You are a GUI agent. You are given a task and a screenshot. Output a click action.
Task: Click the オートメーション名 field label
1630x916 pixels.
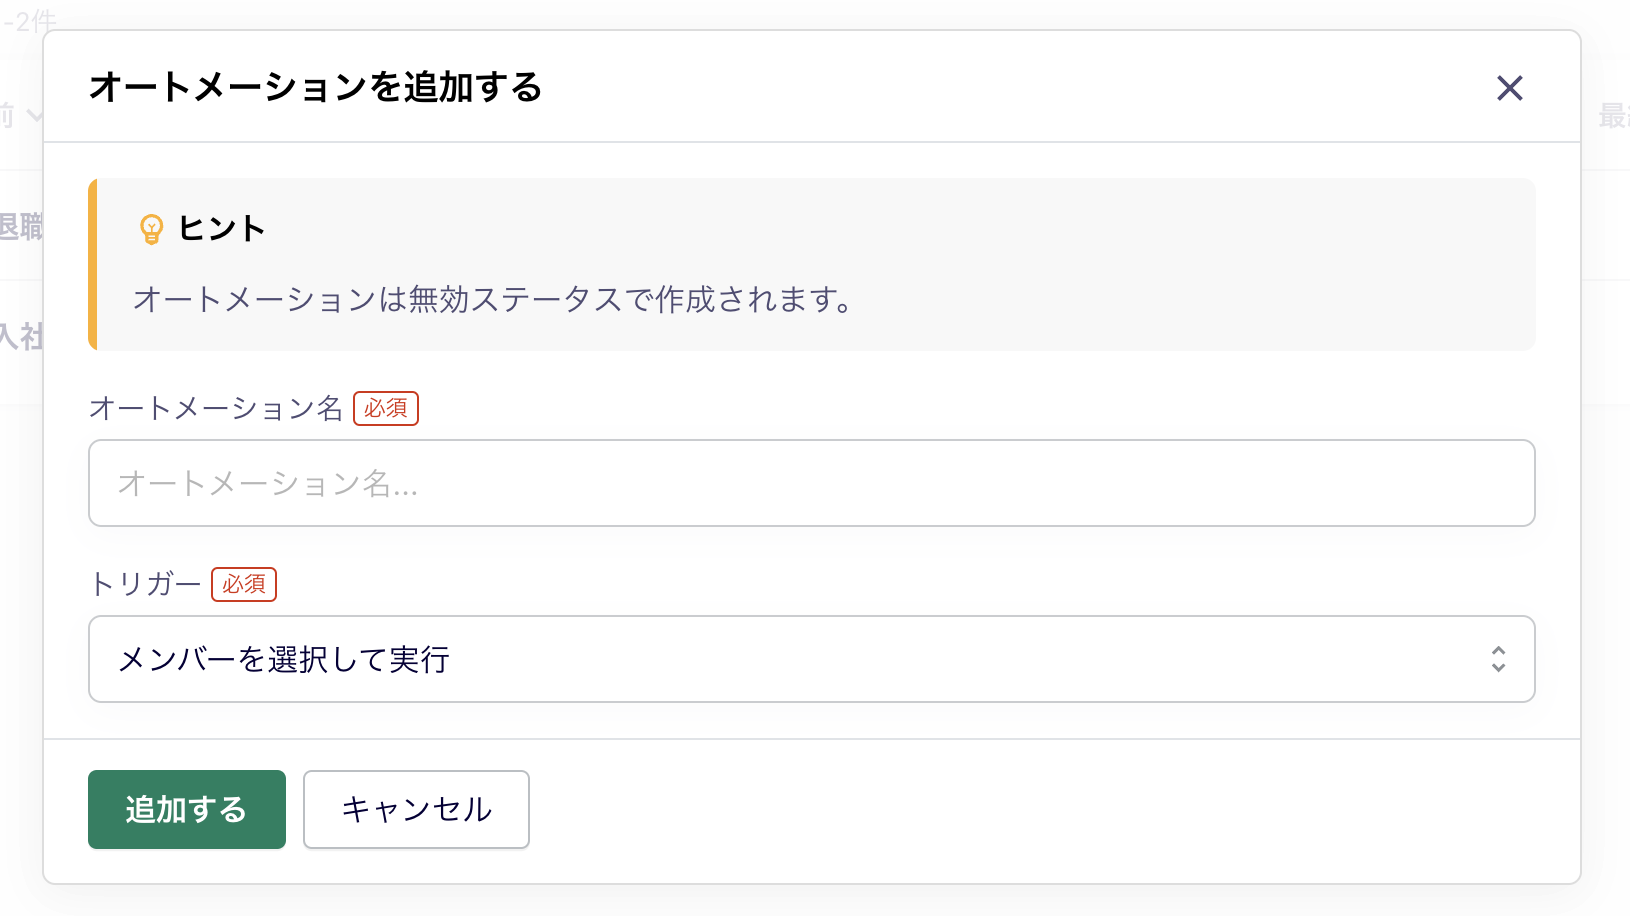[216, 408]
